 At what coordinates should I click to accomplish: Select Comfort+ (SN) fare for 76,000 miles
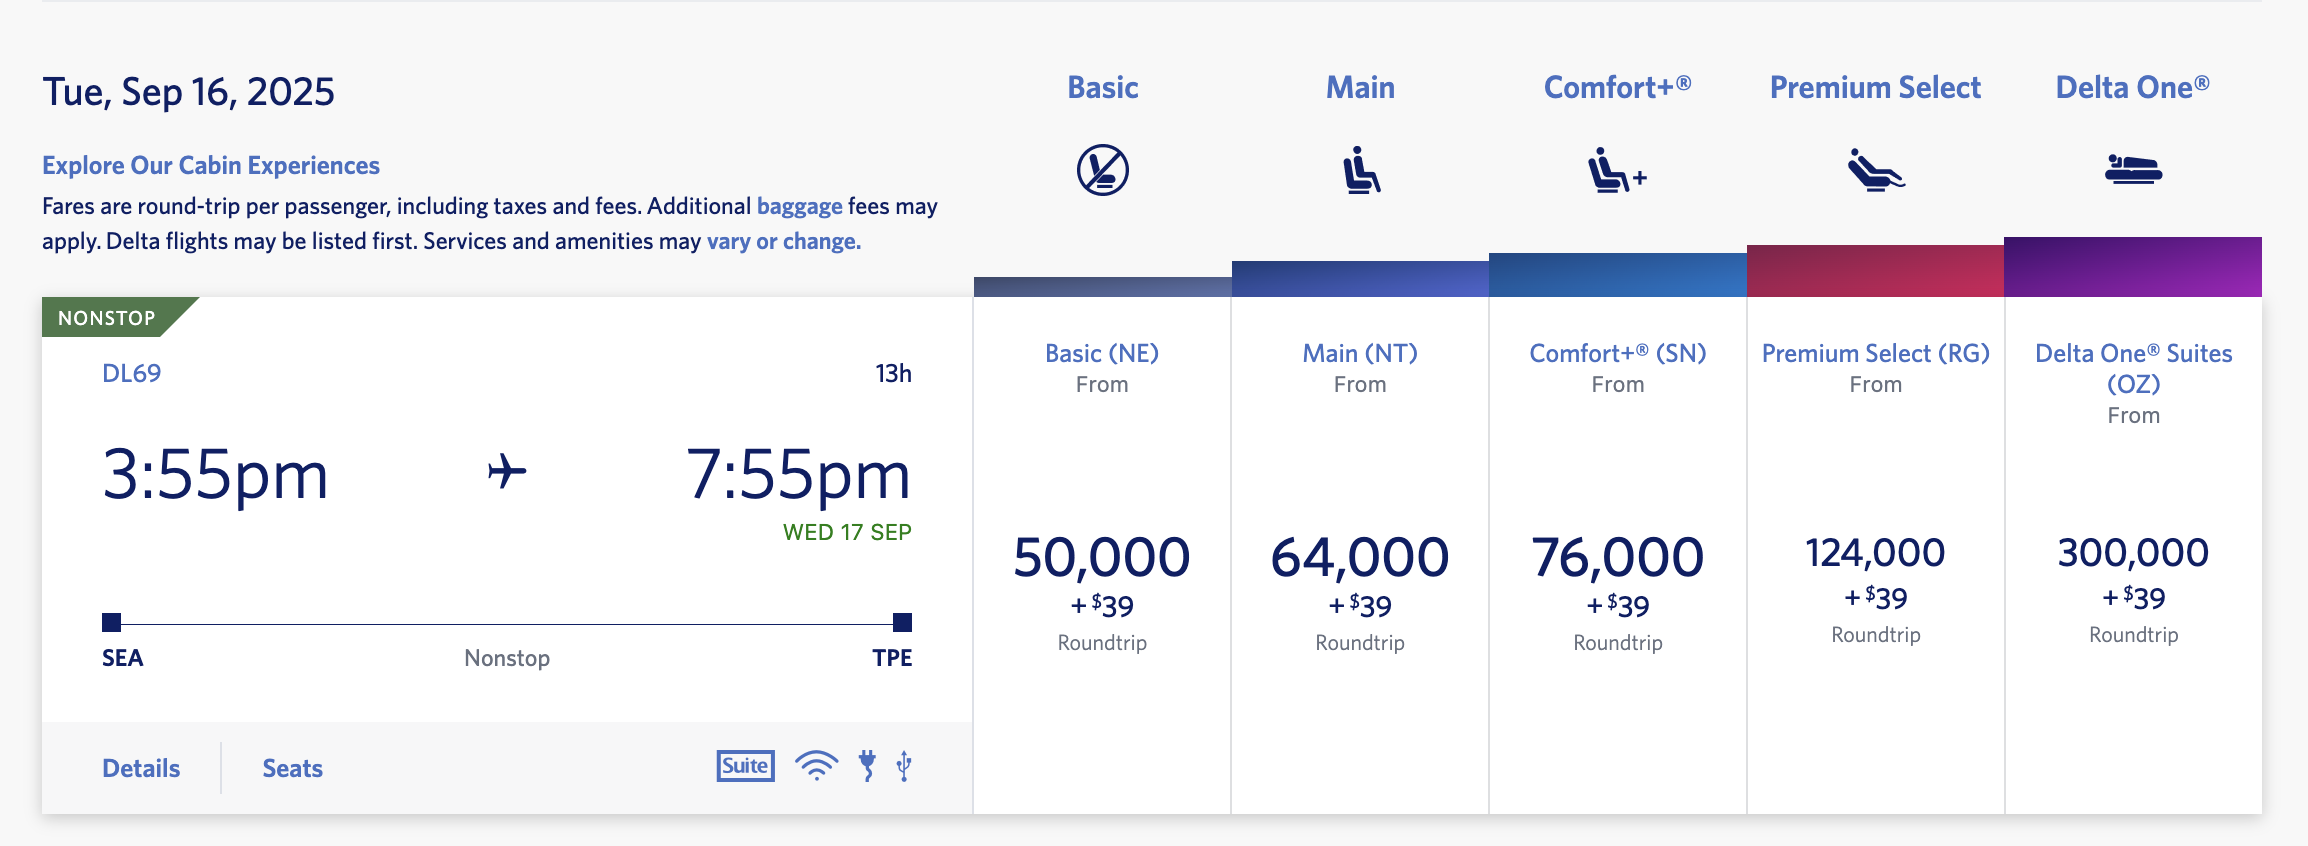click(x=1618, y=556)
